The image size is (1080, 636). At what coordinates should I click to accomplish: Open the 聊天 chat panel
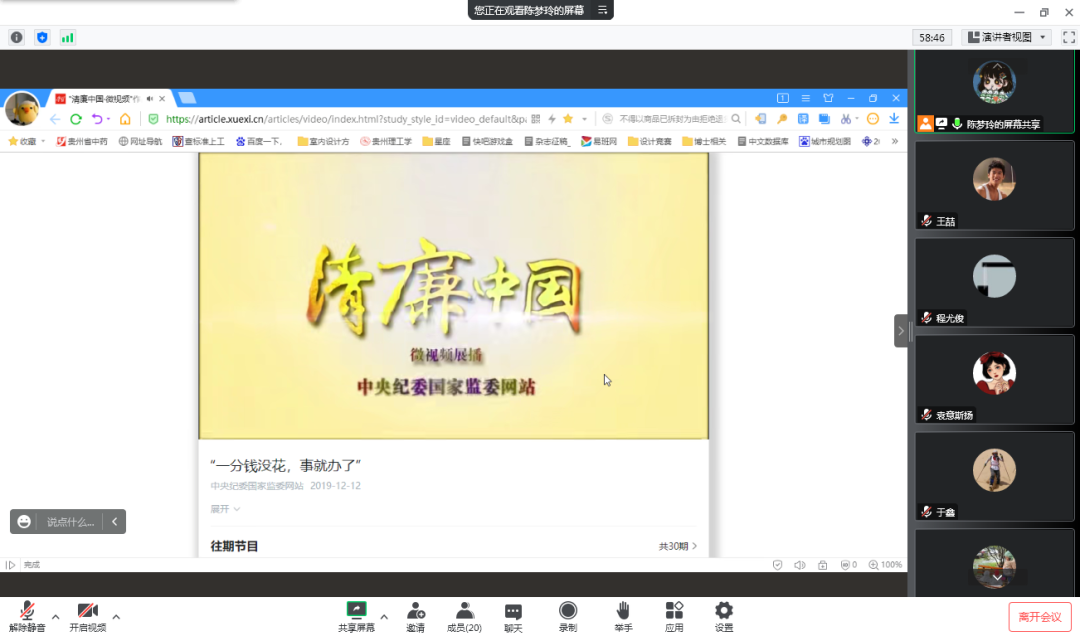[513, 615]
